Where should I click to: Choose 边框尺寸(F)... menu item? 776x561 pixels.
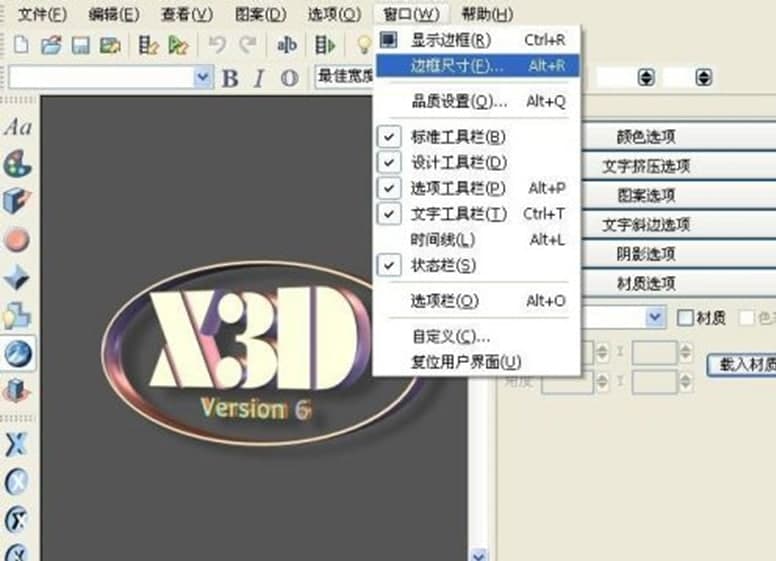[477, 65]
